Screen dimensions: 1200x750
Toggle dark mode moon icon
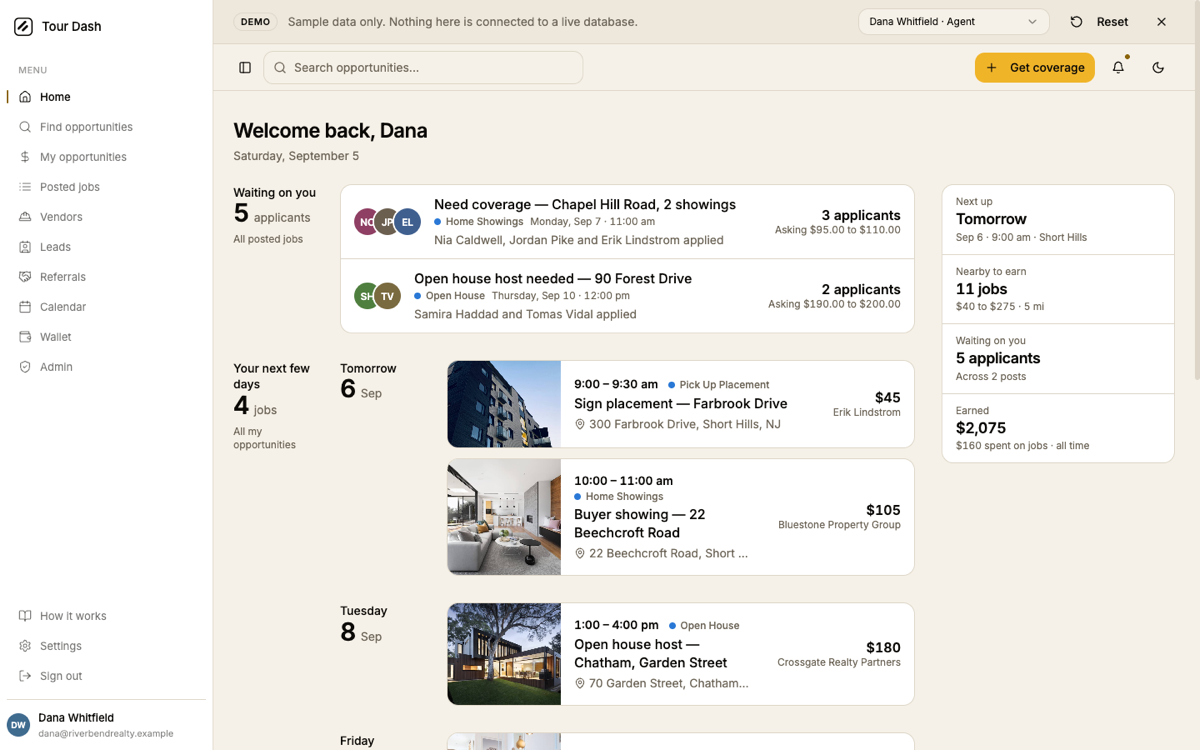(x=1158, y=68)
